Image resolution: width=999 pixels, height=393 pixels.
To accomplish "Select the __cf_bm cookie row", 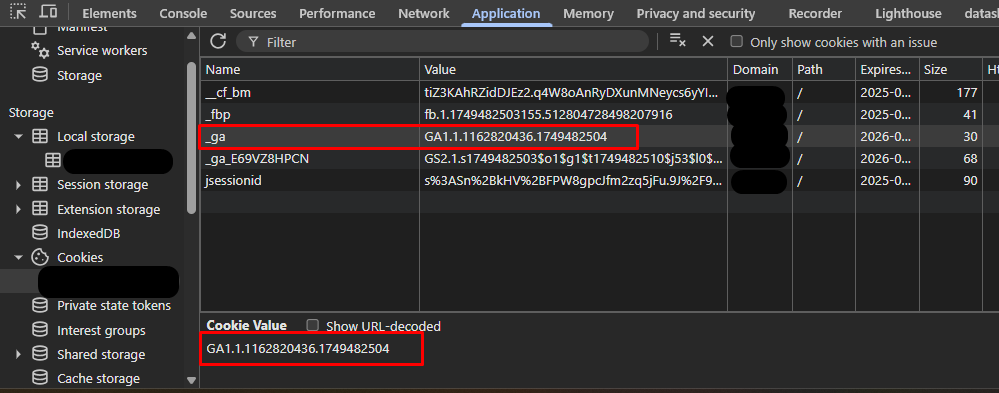I will click(600, 92).
